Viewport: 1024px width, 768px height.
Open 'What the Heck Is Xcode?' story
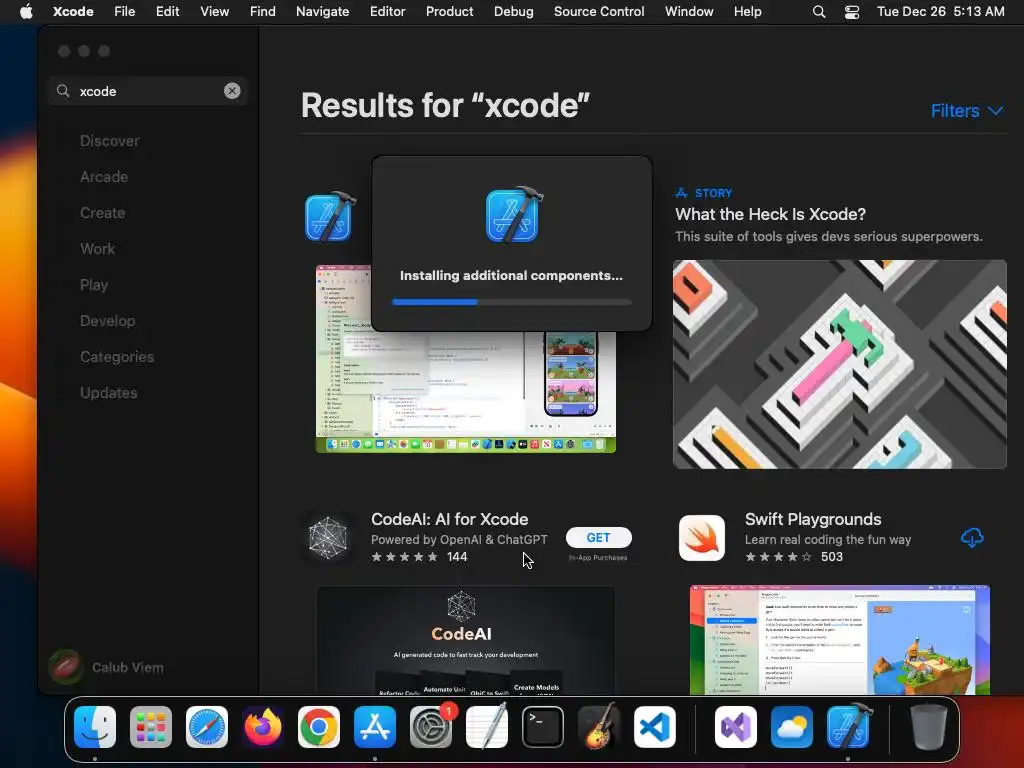(771, 214)
